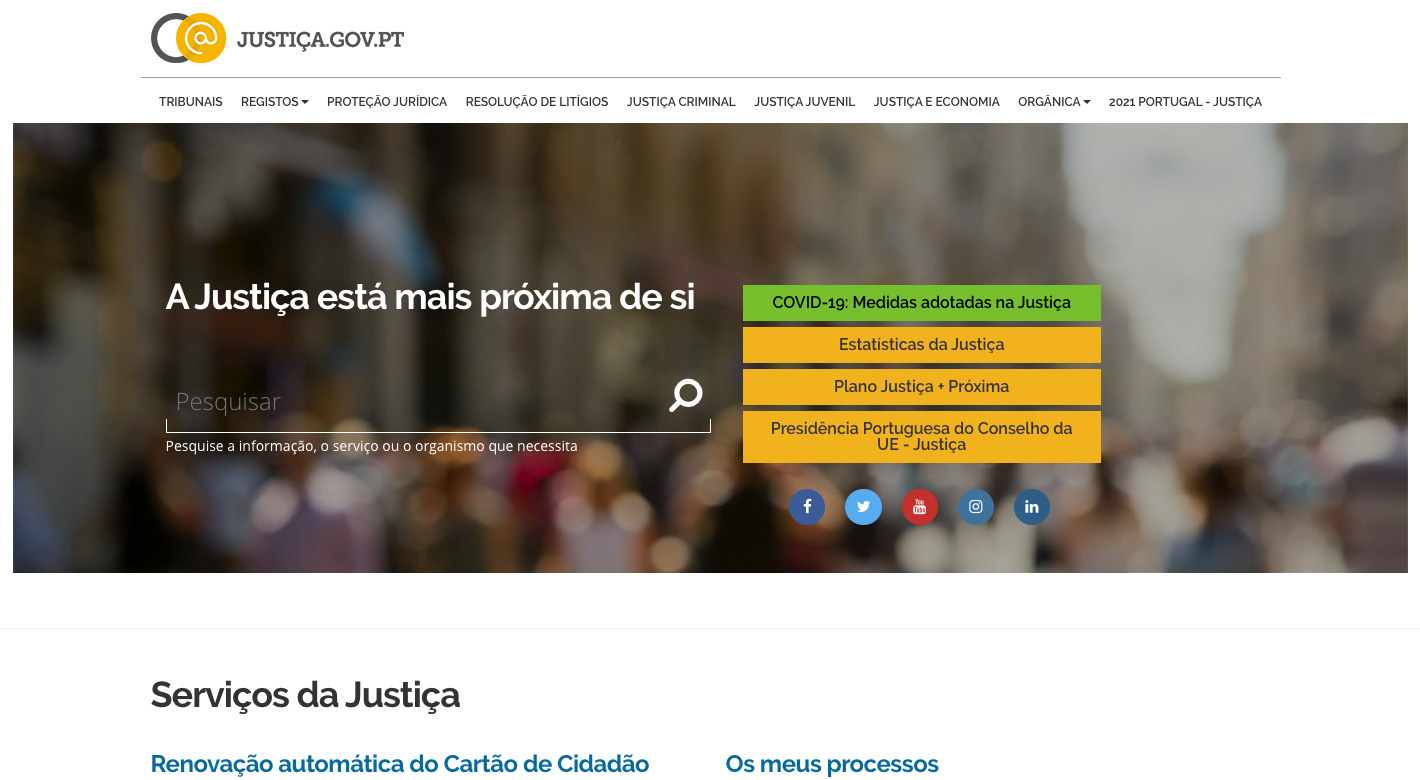Click the Plano Justiça + Próxima button
The image size is (1420, 780).
[921, 387]
